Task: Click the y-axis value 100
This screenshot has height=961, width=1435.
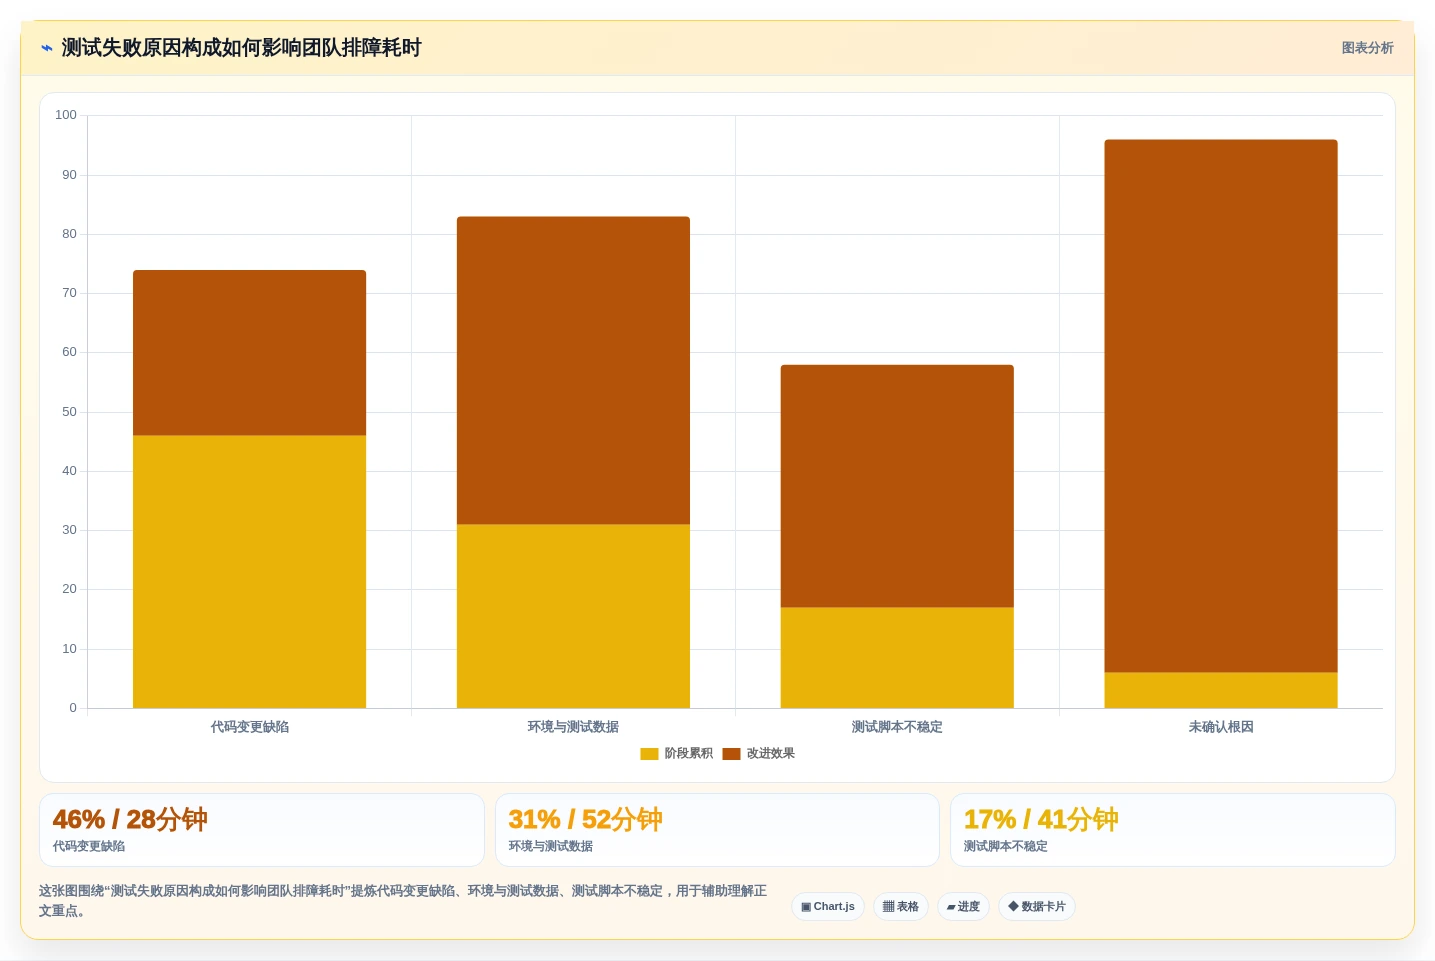Action: tap(66, 115)
